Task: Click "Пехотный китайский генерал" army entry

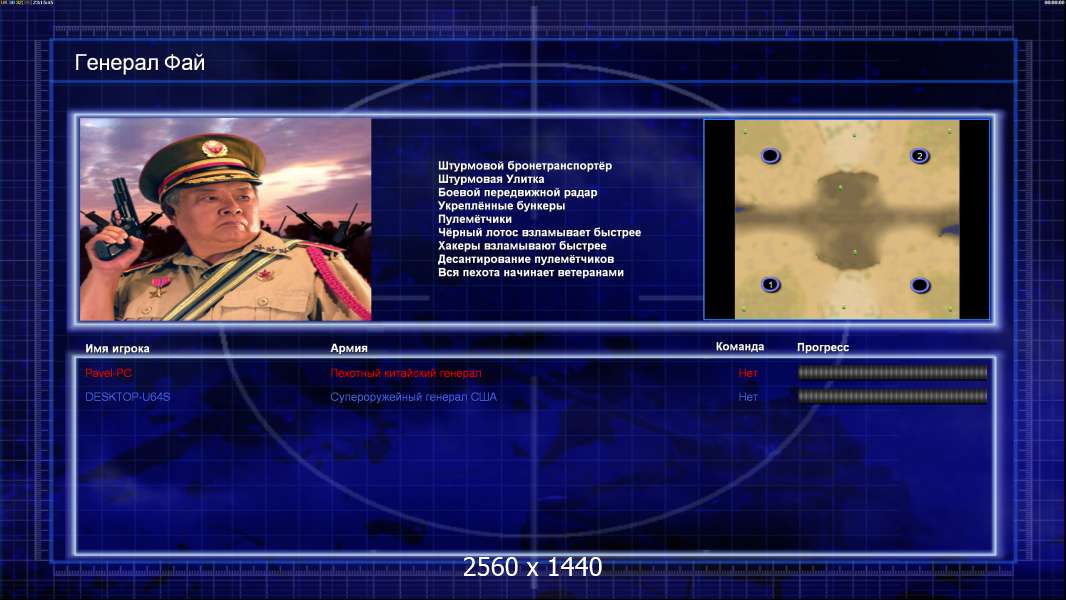Action: click(406, 373)
